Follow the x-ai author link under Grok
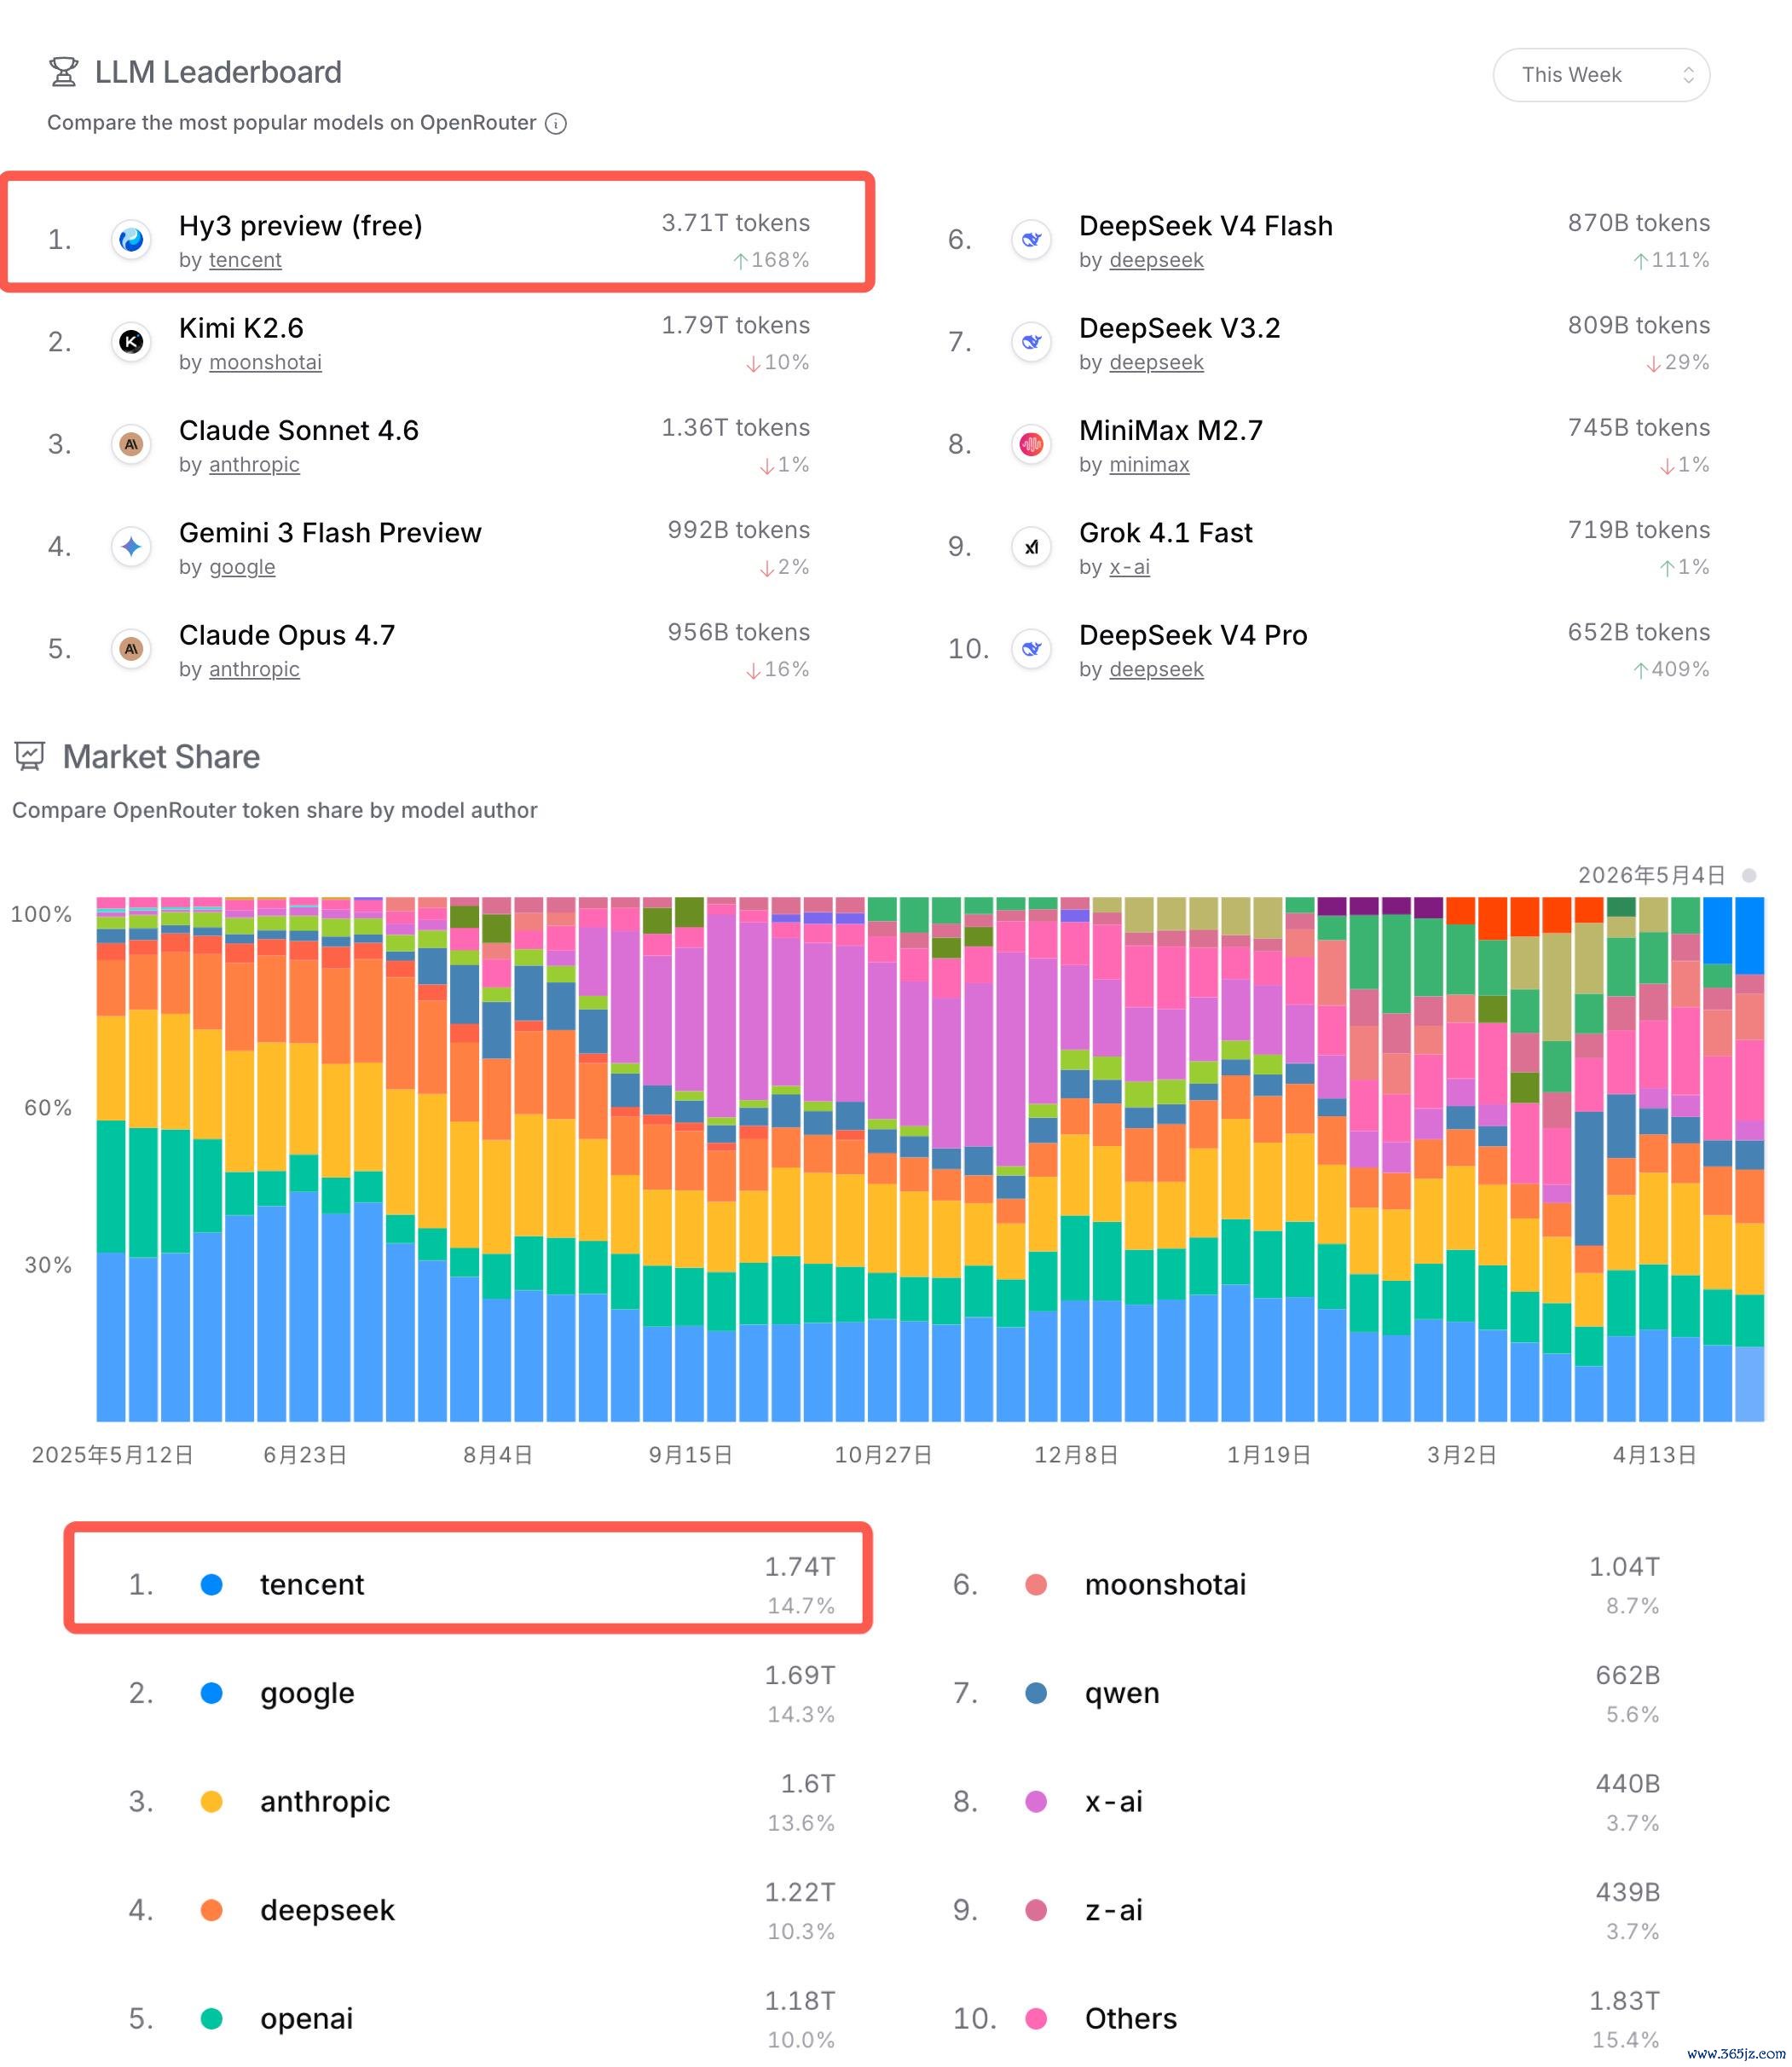The height and width of the screenshot is (2067, 1792). click(x=1129, y=567)
